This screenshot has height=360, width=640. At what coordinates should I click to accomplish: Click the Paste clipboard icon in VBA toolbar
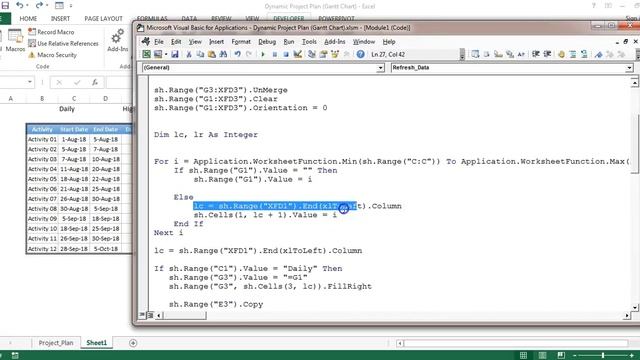(x=211, y=54)
